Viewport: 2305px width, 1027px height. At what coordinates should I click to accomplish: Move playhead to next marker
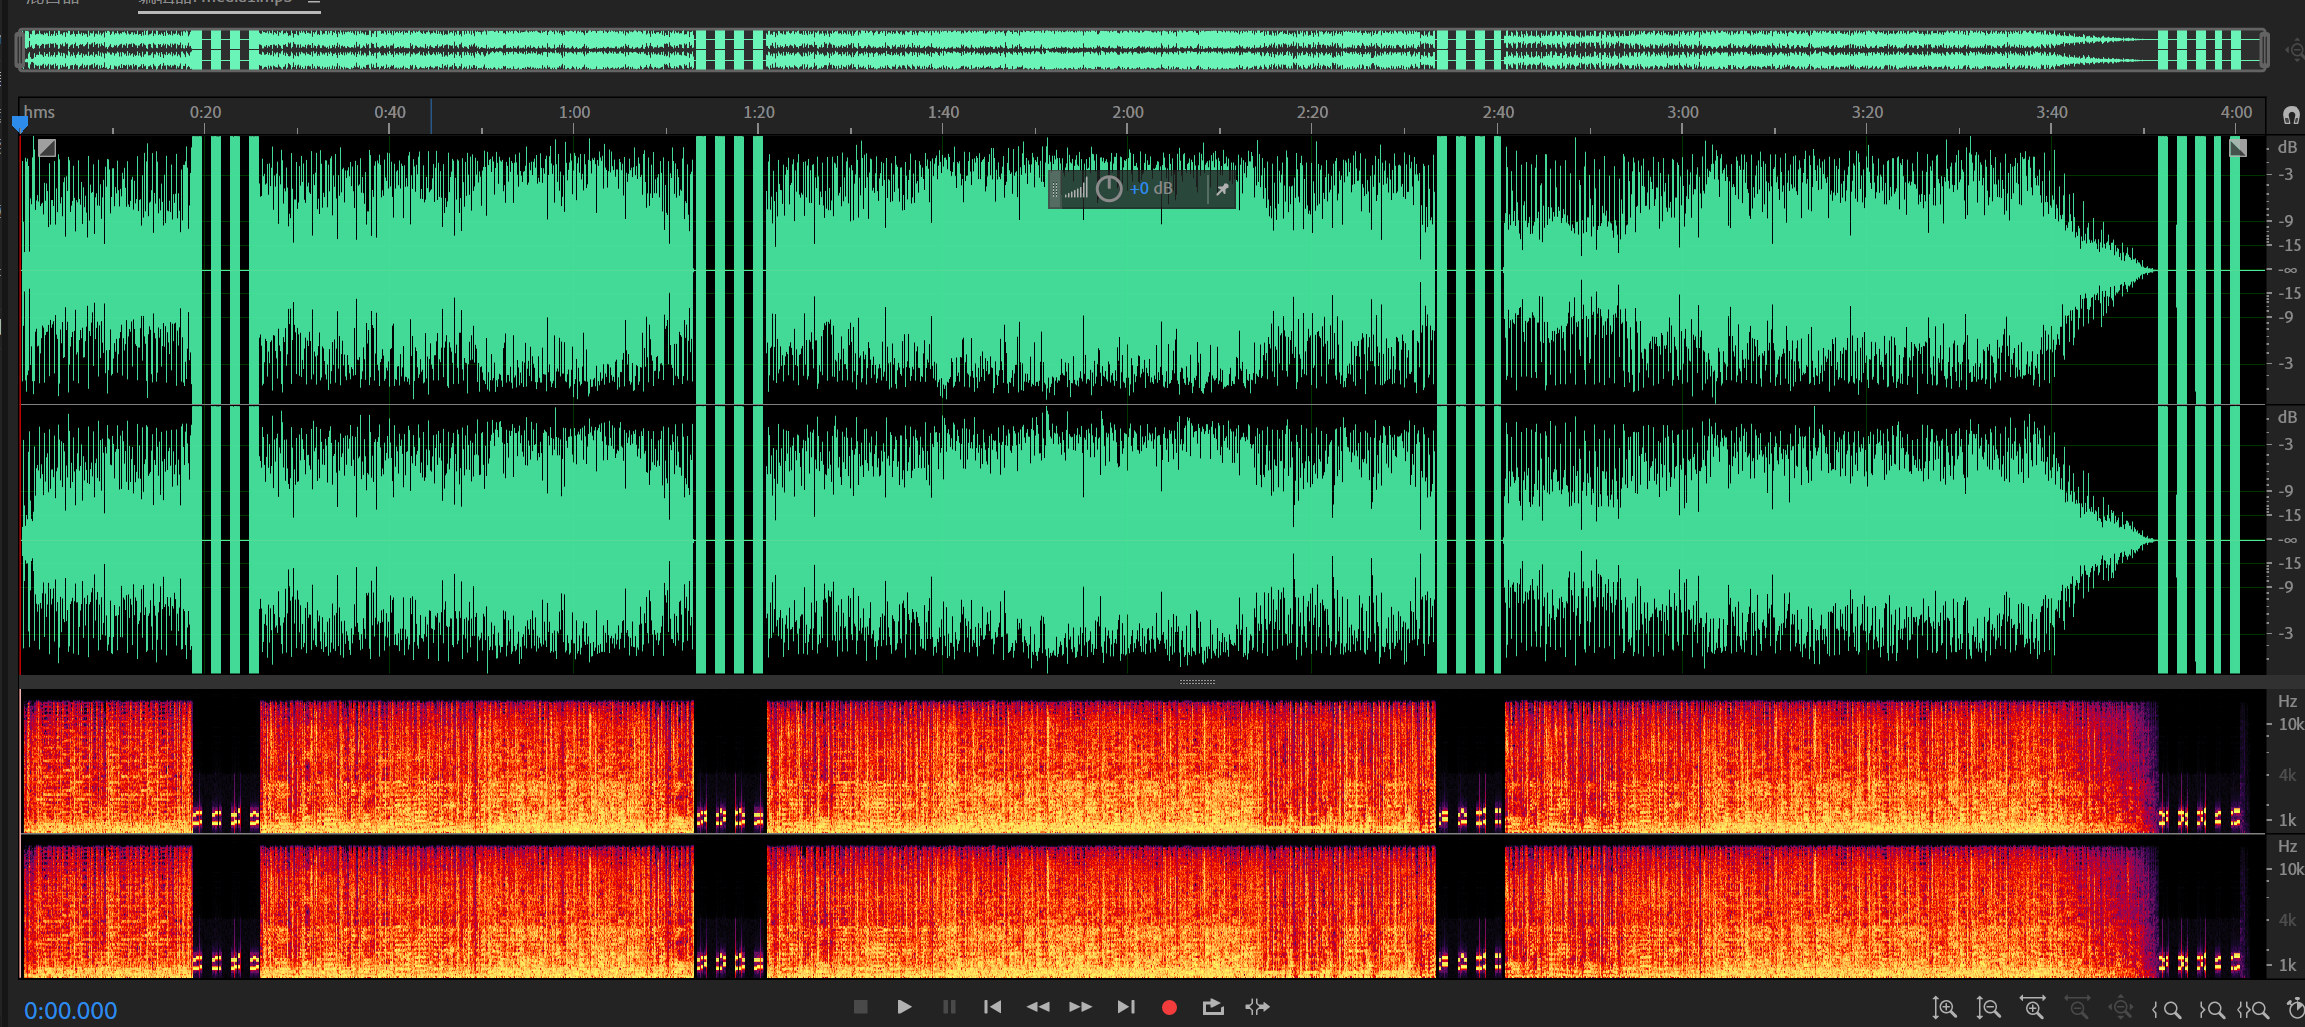coord(1126,1007)
